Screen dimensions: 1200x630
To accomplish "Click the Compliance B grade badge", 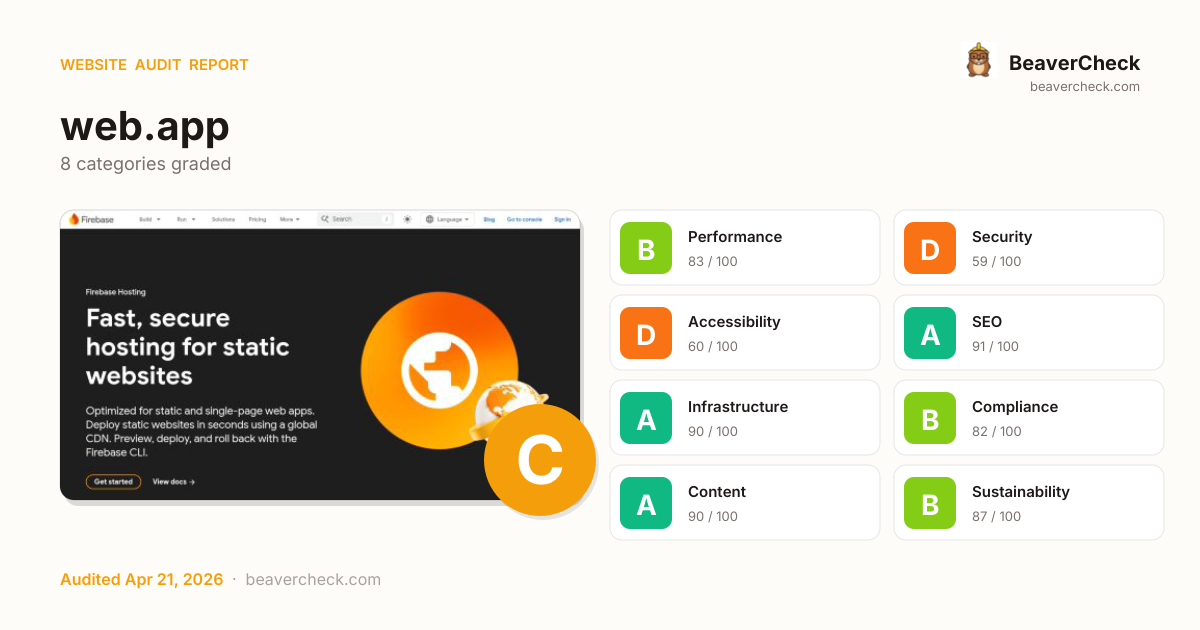I will (x=930, y=418).
